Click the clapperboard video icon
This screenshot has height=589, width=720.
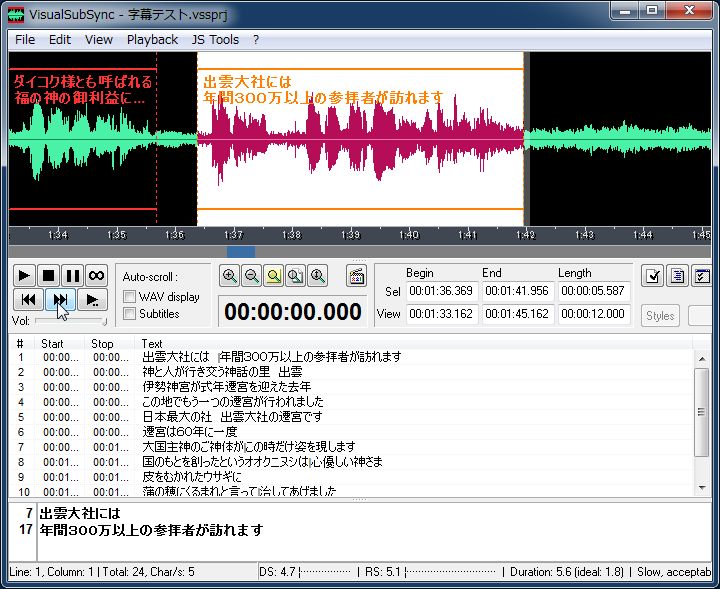point(357,276)
